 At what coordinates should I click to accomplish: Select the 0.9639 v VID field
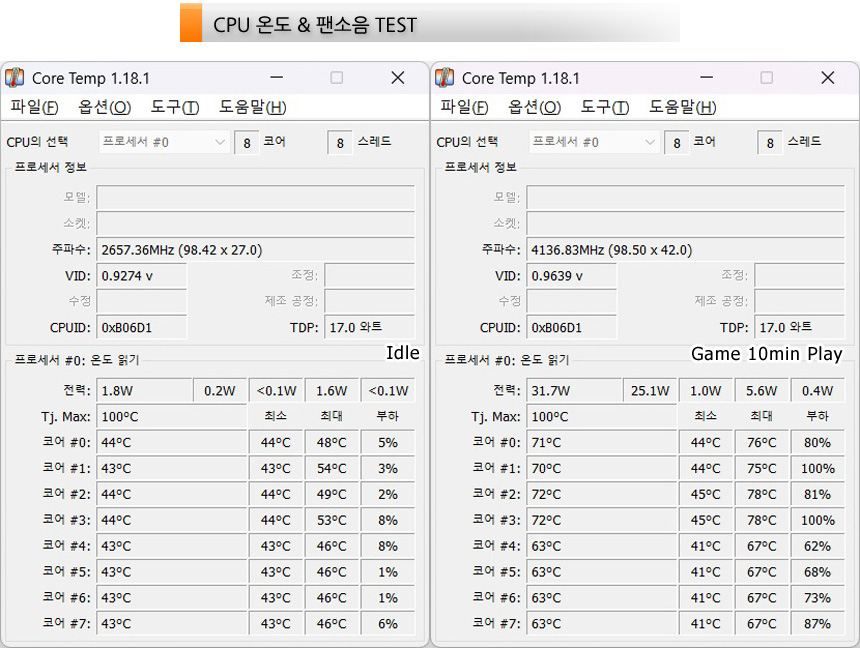pos(571,276)
